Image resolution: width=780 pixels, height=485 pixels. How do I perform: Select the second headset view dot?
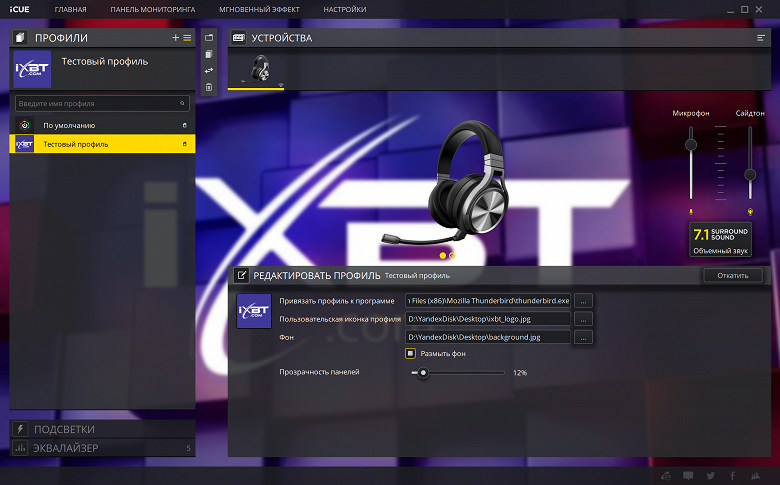(x=452, y=256)
